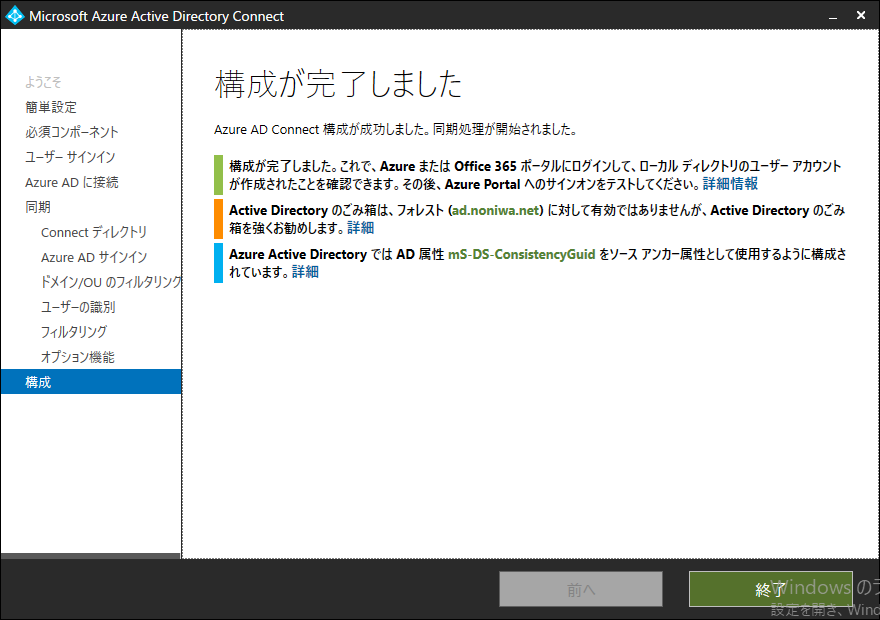The width and height of the screenshot is (880, 620).
Task: Select ユーザー サインイン in sidebar
Action: 70,157
